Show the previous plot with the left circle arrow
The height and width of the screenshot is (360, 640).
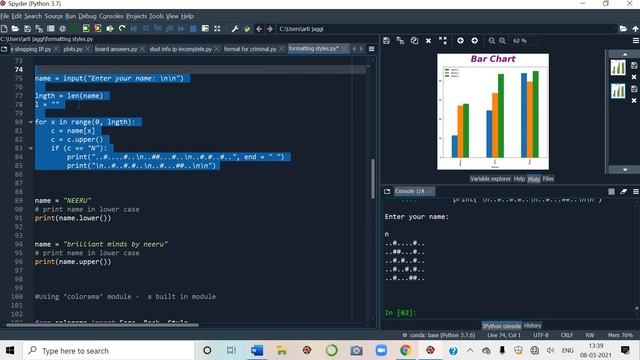point(460,40)
